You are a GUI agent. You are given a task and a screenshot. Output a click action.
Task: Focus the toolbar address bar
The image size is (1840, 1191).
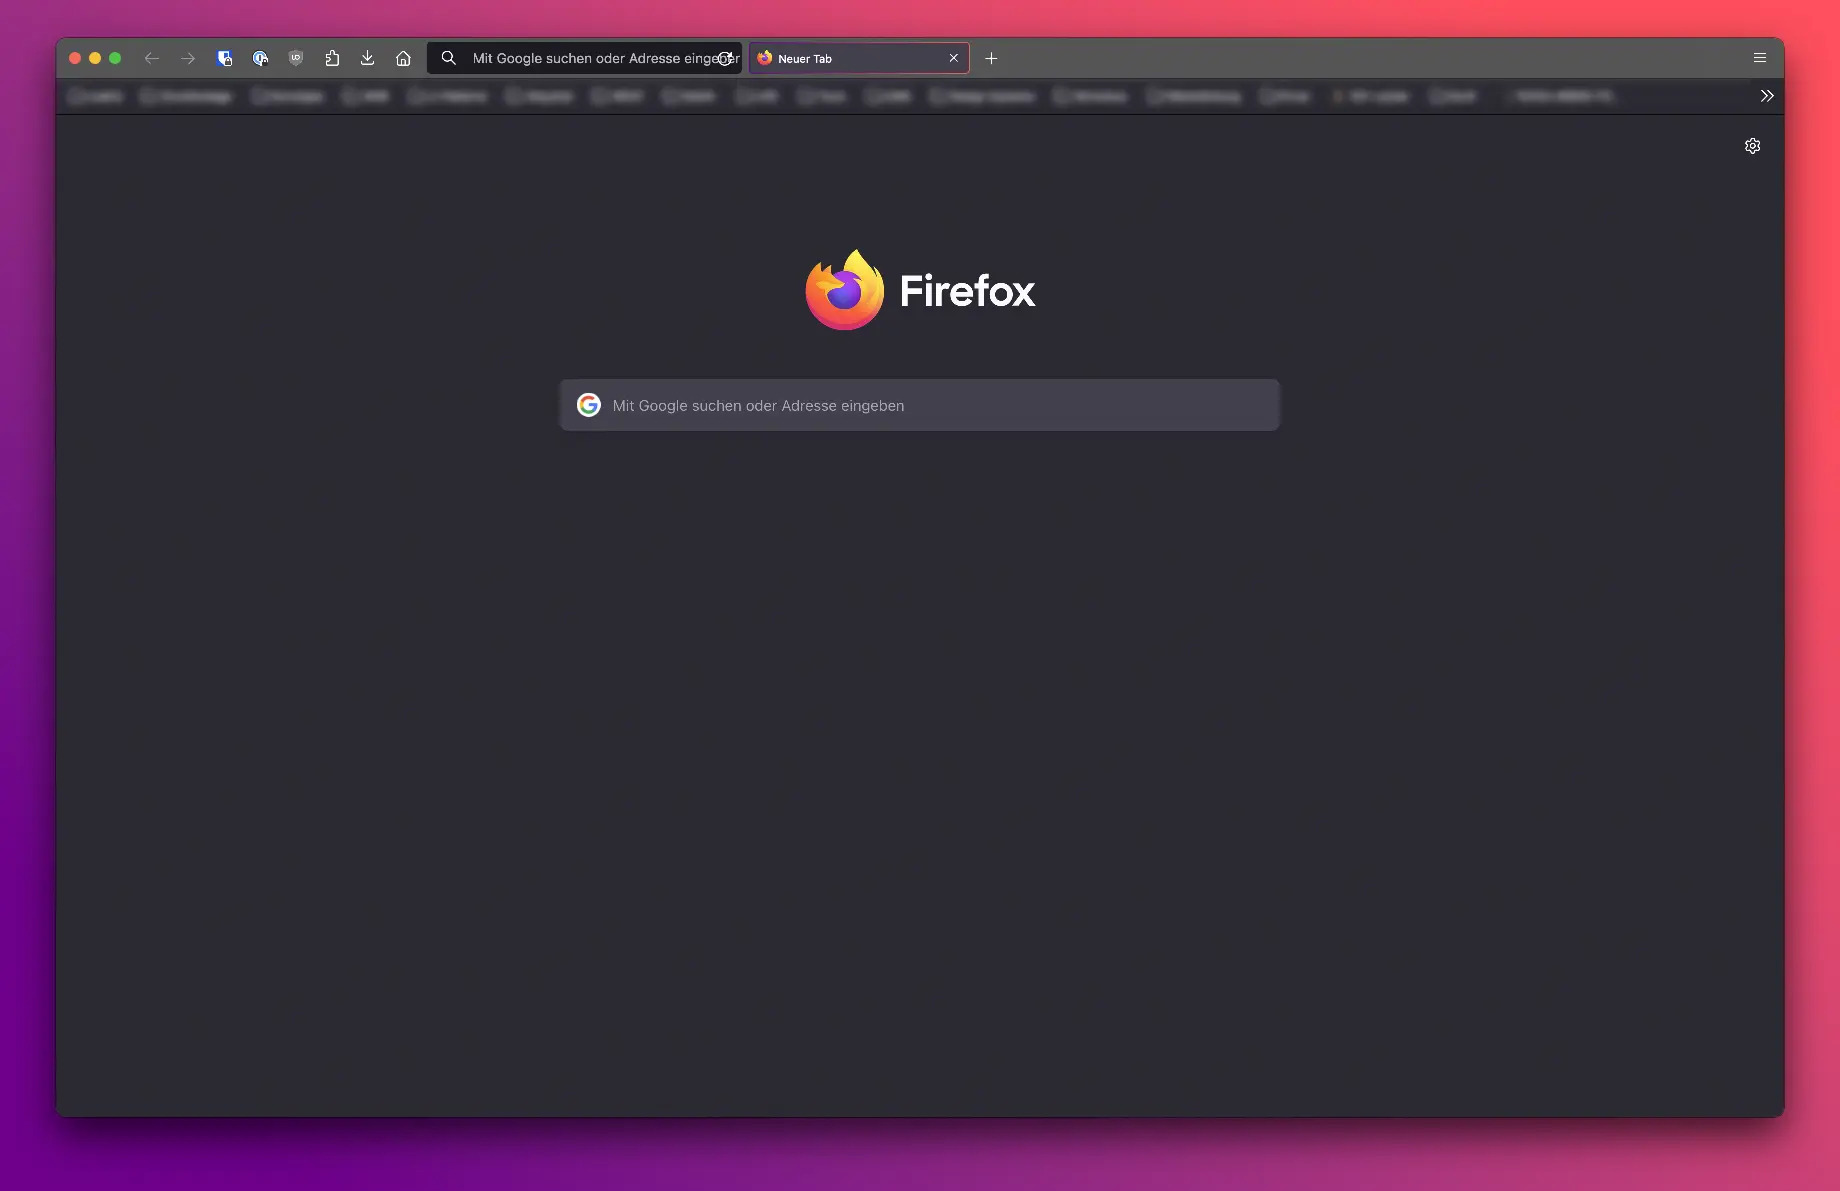(585, 58)
